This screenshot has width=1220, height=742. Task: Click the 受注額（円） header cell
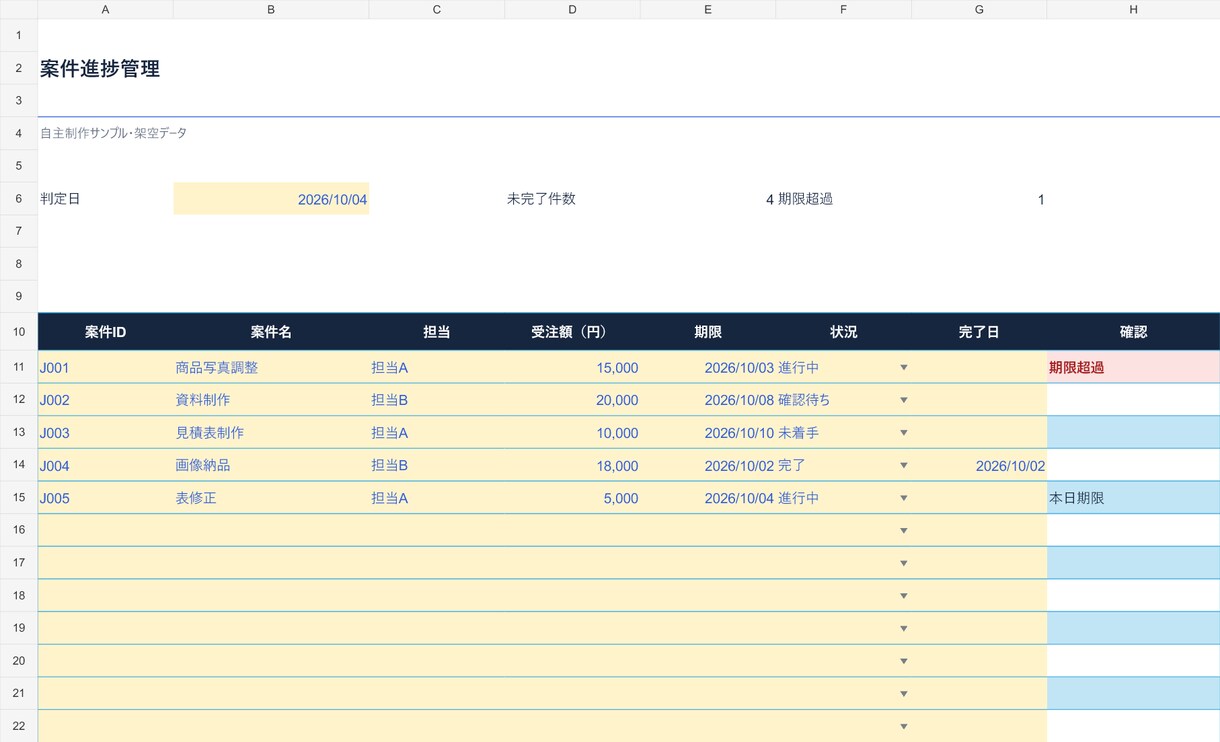(572, 332)
